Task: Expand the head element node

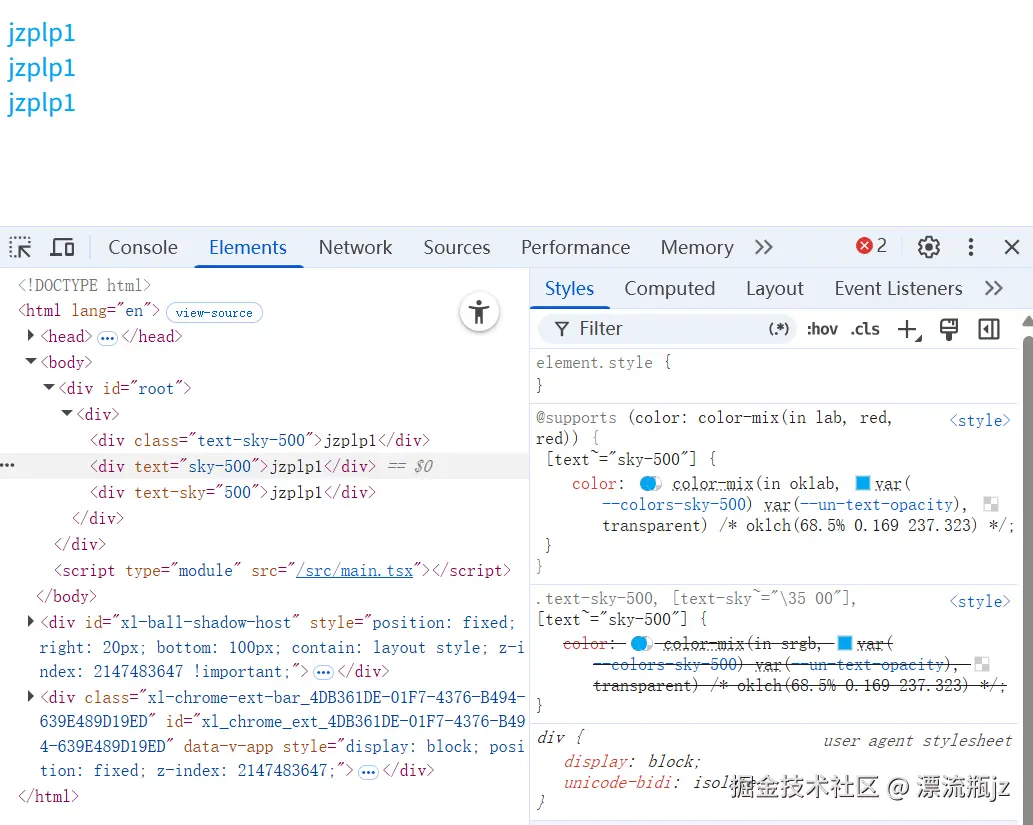Action: (30, 336)
